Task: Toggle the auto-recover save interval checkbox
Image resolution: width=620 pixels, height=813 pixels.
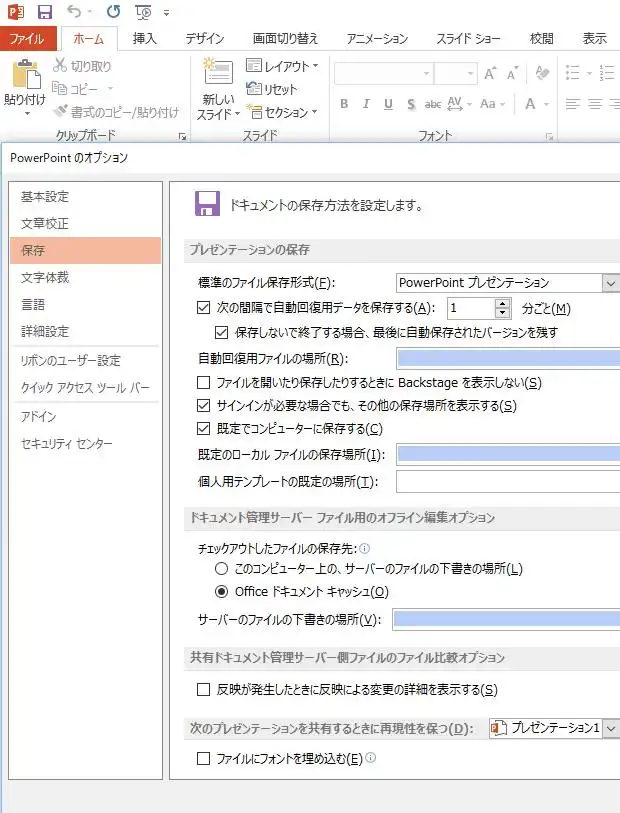Action: coord(205,308)
